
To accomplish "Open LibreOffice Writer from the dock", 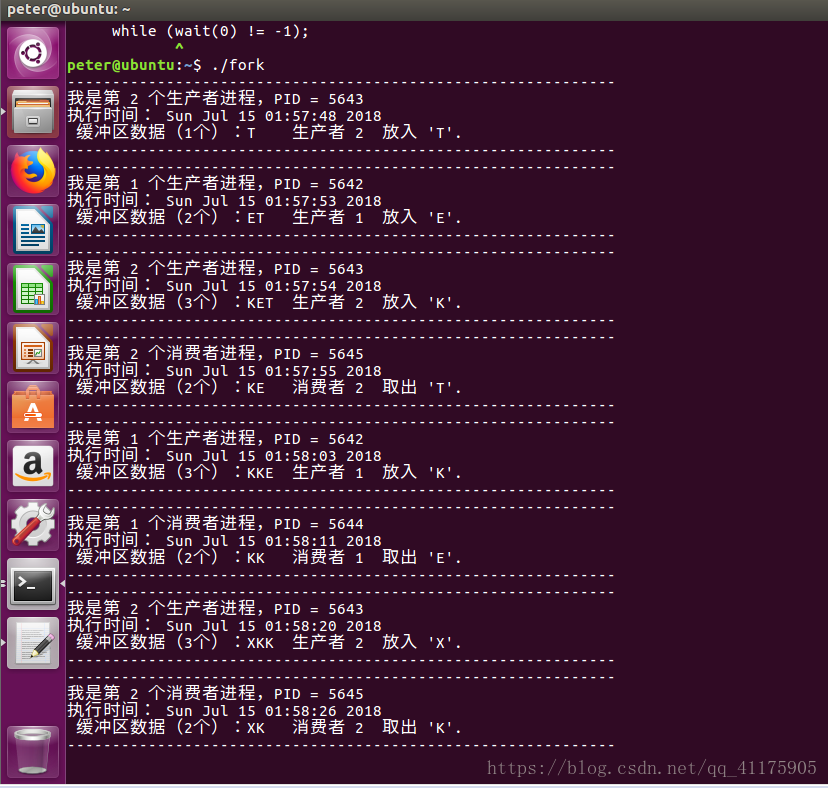I will tap(33, 230).
